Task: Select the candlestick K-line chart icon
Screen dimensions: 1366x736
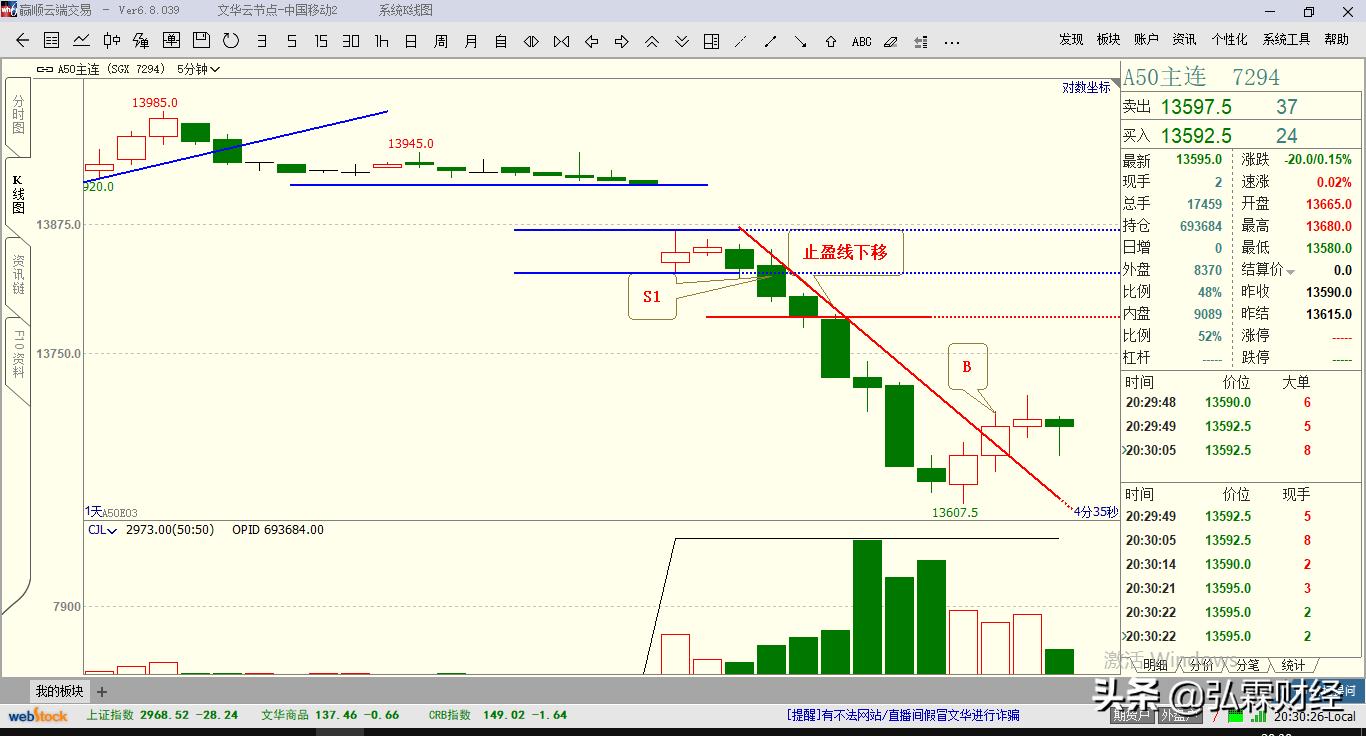Action: tap(112, 41)
